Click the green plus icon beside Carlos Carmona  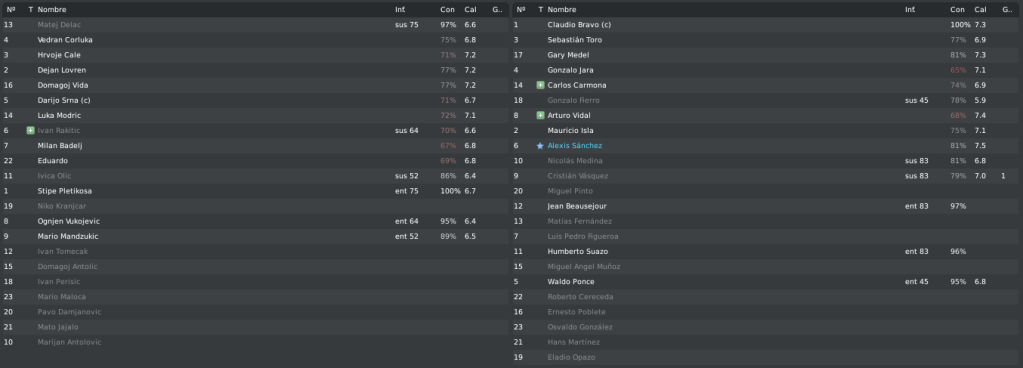(540, 85)
